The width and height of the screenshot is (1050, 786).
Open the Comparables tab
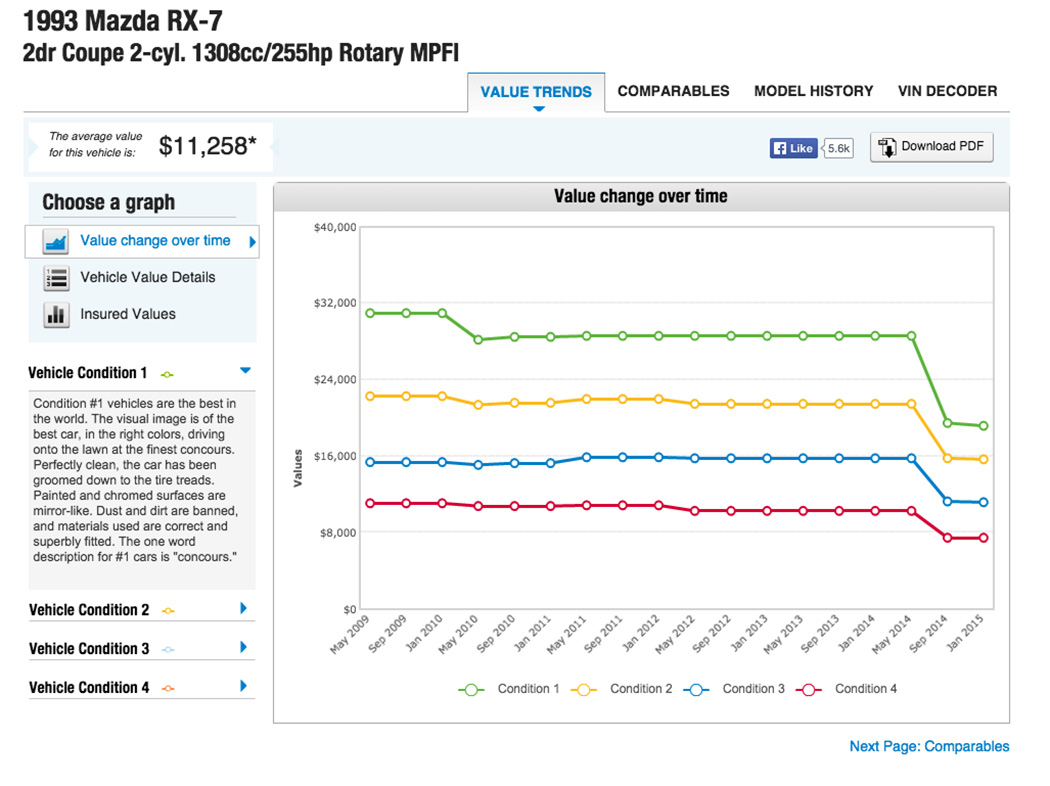(x=674, y=91)
